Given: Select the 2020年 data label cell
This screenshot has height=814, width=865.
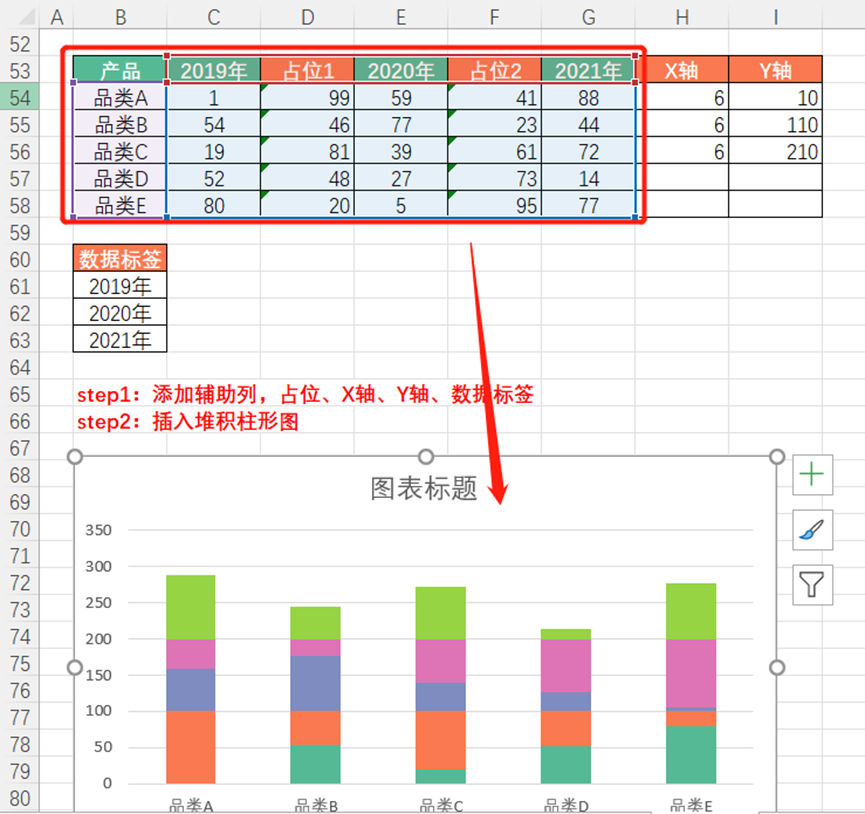Looking at the screenshot, I should [120, 313].
